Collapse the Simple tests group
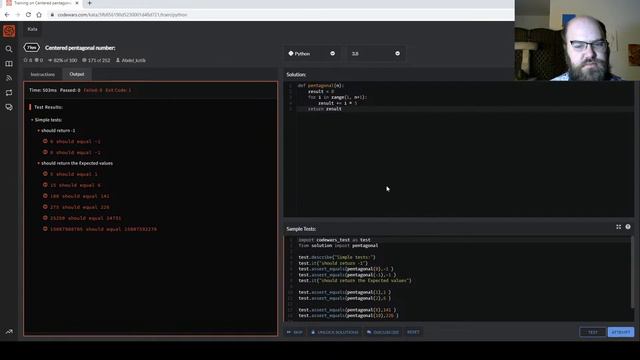This screenshot has width=640, height=360. pos(32,120)
